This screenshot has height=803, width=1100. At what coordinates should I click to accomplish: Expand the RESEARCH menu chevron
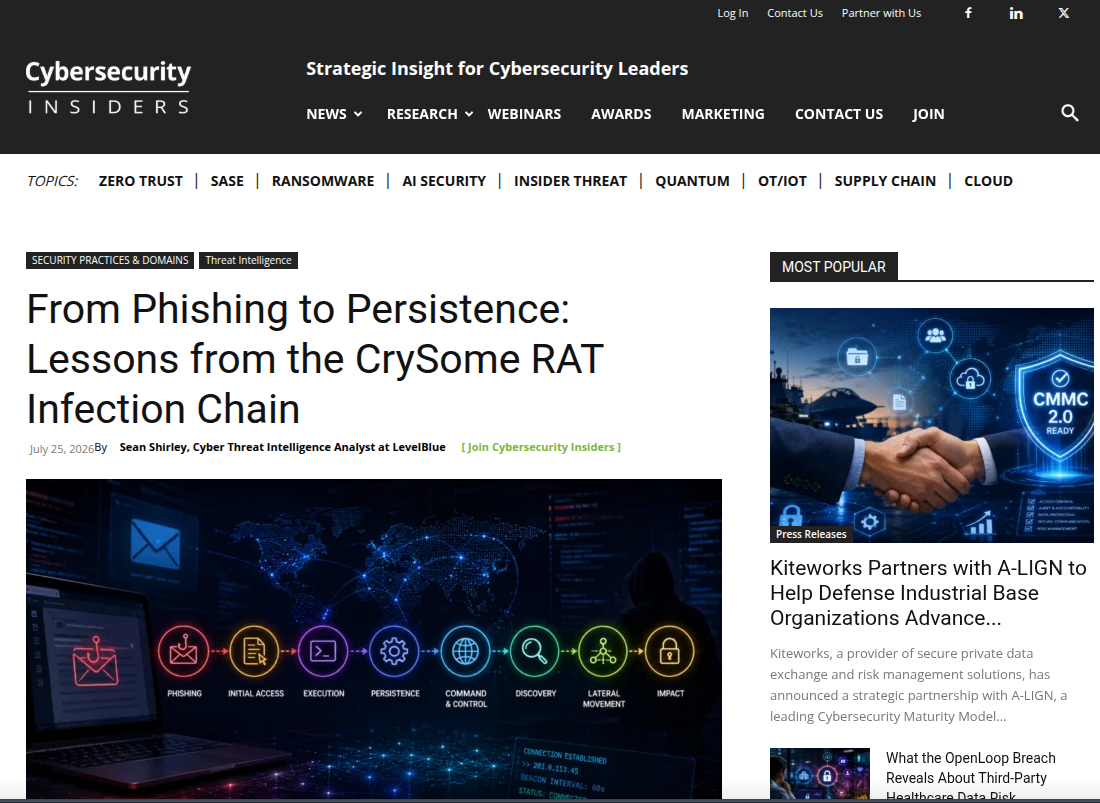point(469,114)
